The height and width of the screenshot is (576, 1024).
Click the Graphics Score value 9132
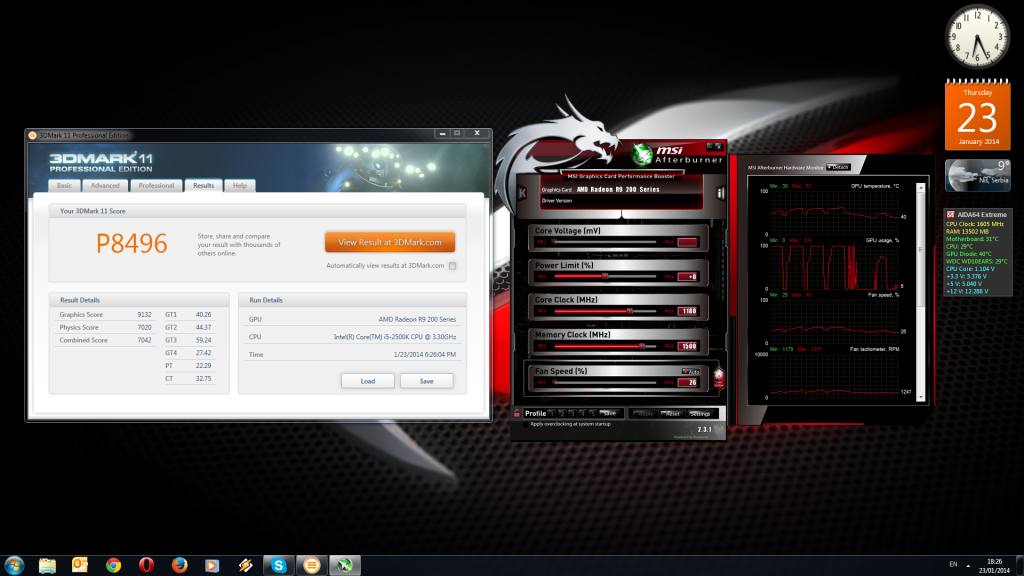[x=144, y=314]
